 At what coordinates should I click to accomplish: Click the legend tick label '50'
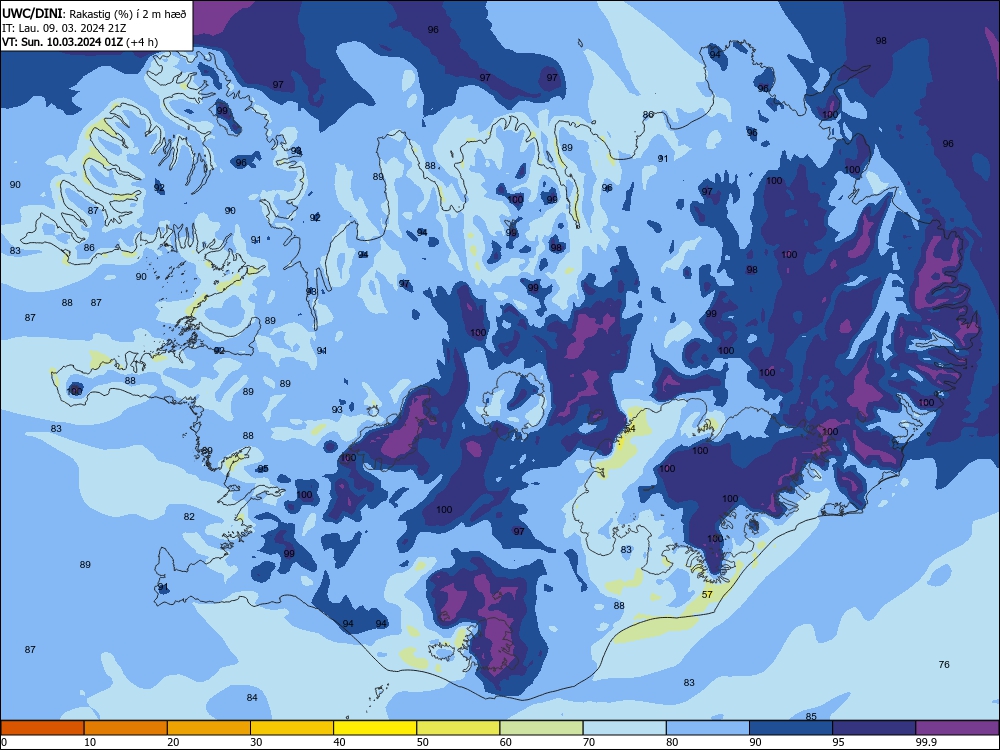423,742
